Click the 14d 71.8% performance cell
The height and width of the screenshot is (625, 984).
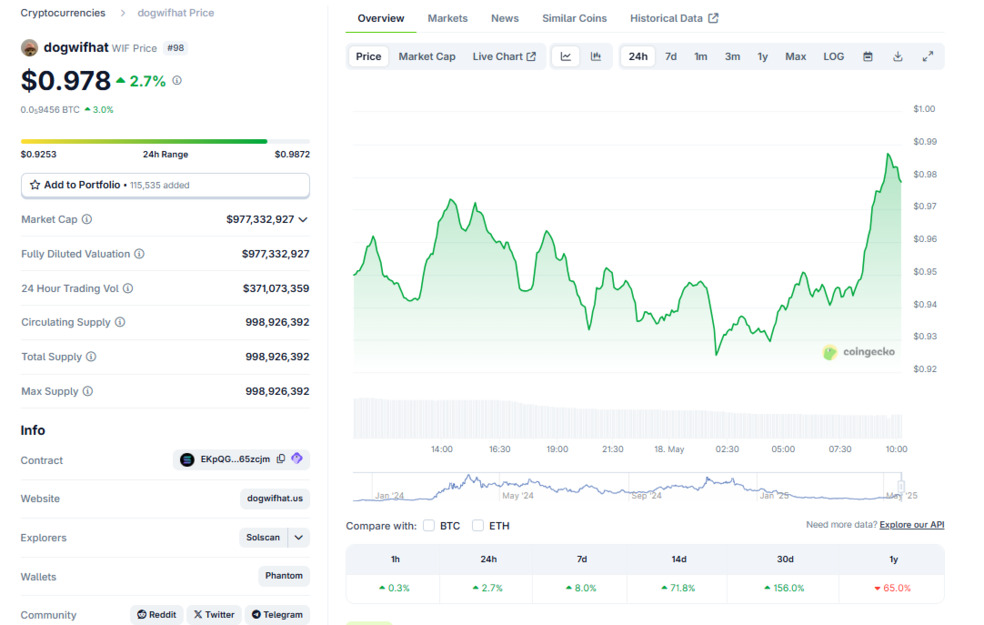pyautogui.click(x=678, y=588)
